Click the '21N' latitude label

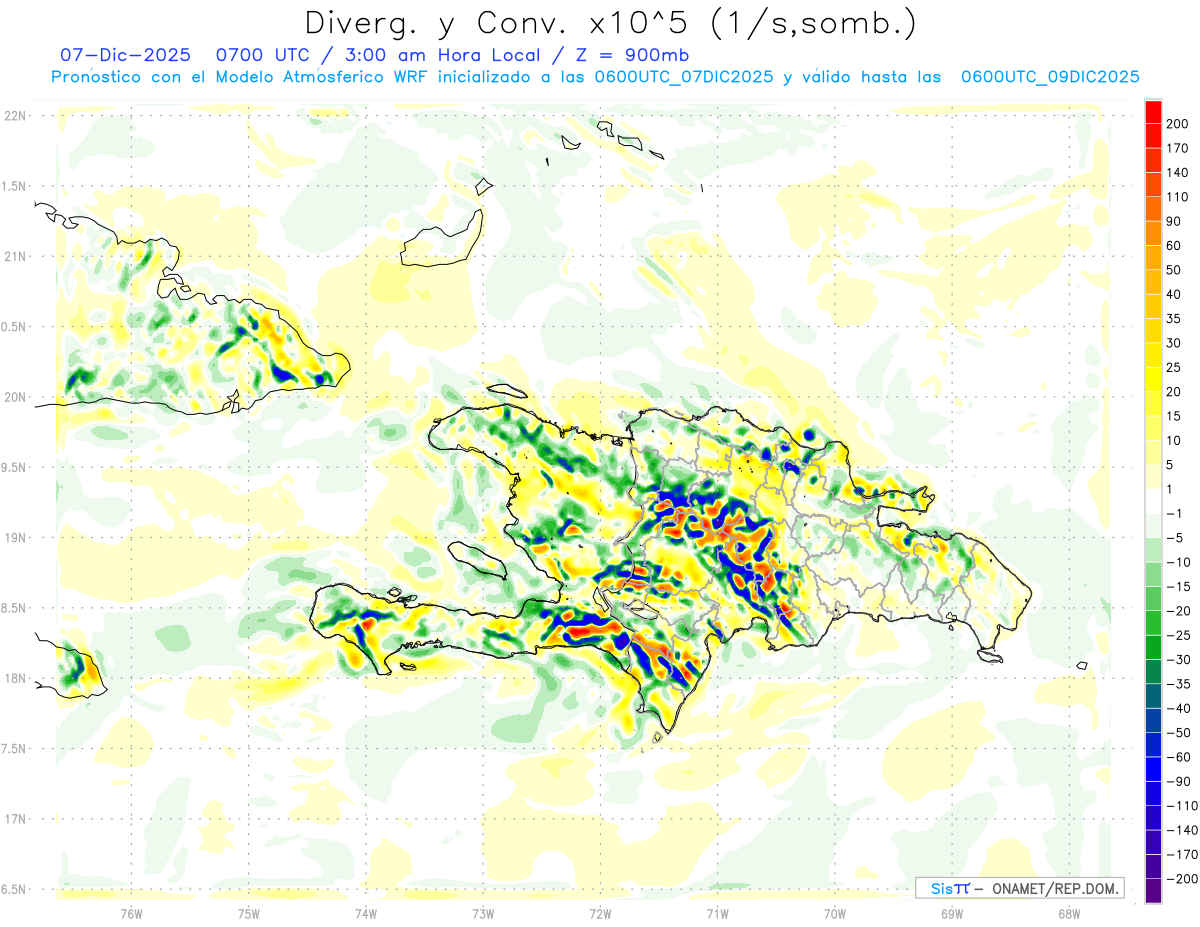(15, 257)
